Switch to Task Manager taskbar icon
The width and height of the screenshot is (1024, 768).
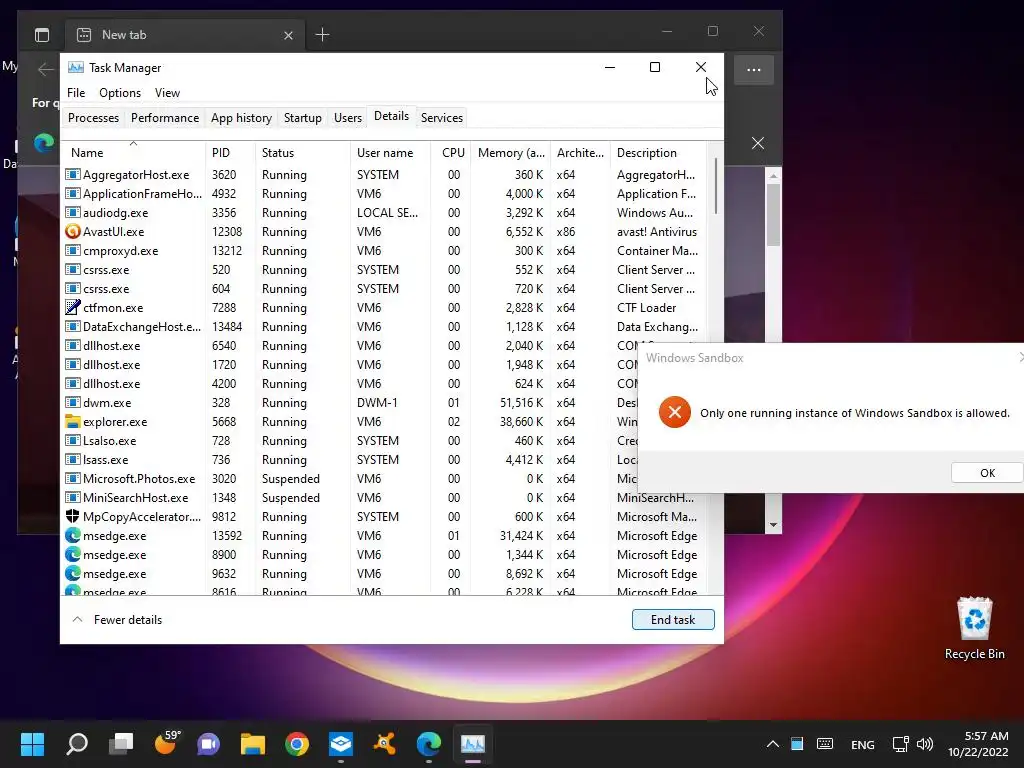[473, 744]
